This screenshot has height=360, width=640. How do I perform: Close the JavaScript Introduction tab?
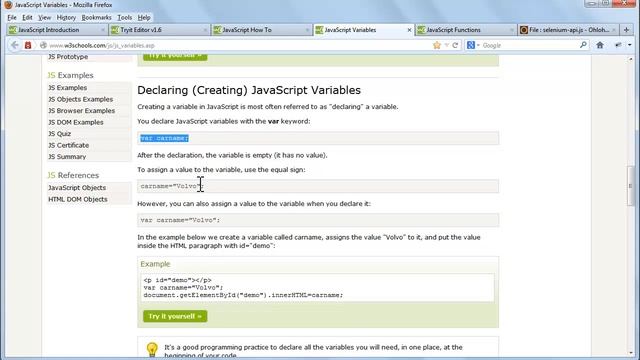[x=103, y=30]
